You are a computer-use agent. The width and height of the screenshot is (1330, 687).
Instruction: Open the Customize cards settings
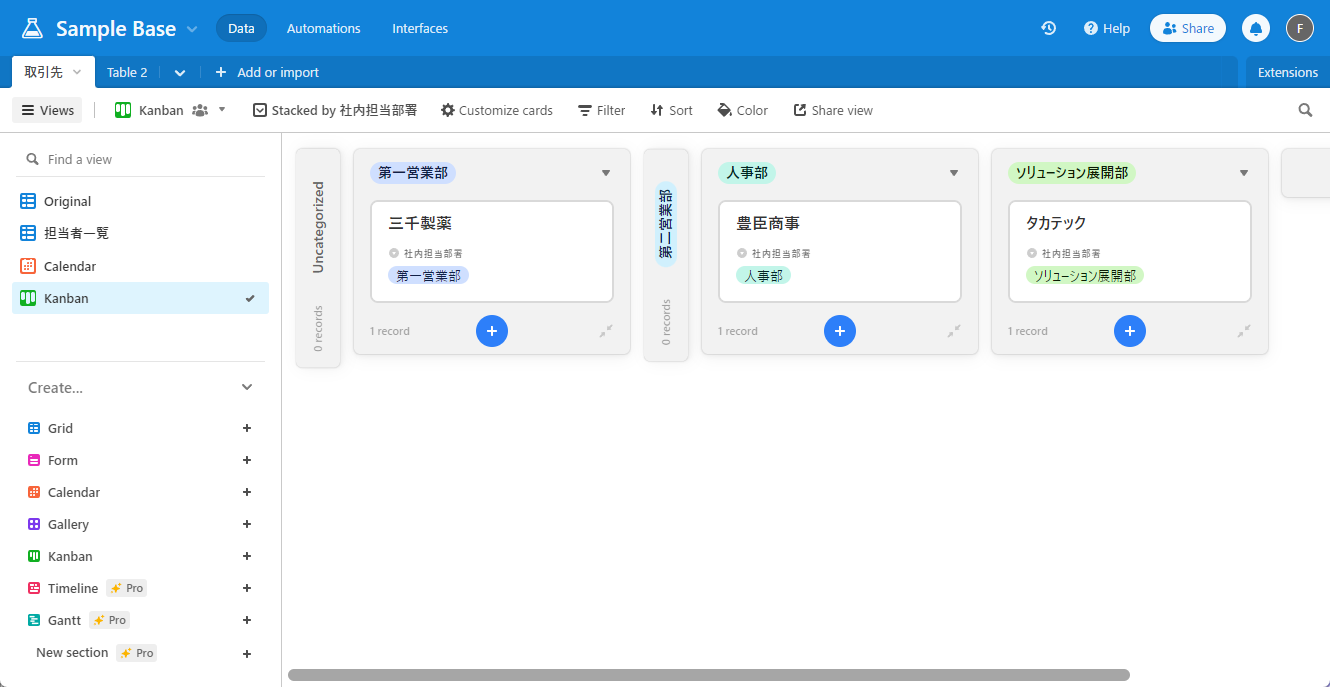tap(496, 110)
